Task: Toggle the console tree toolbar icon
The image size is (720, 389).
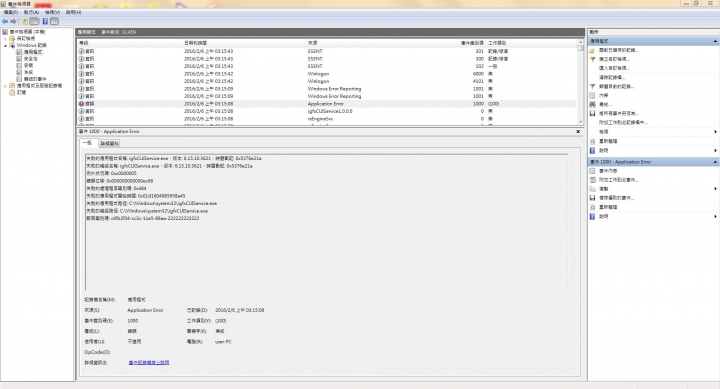Action: point(34,22)
